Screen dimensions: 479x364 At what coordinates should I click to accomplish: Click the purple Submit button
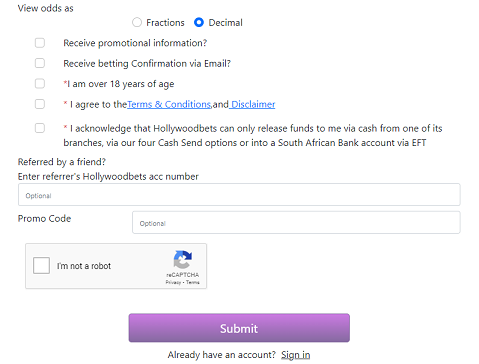coord(239,328)
